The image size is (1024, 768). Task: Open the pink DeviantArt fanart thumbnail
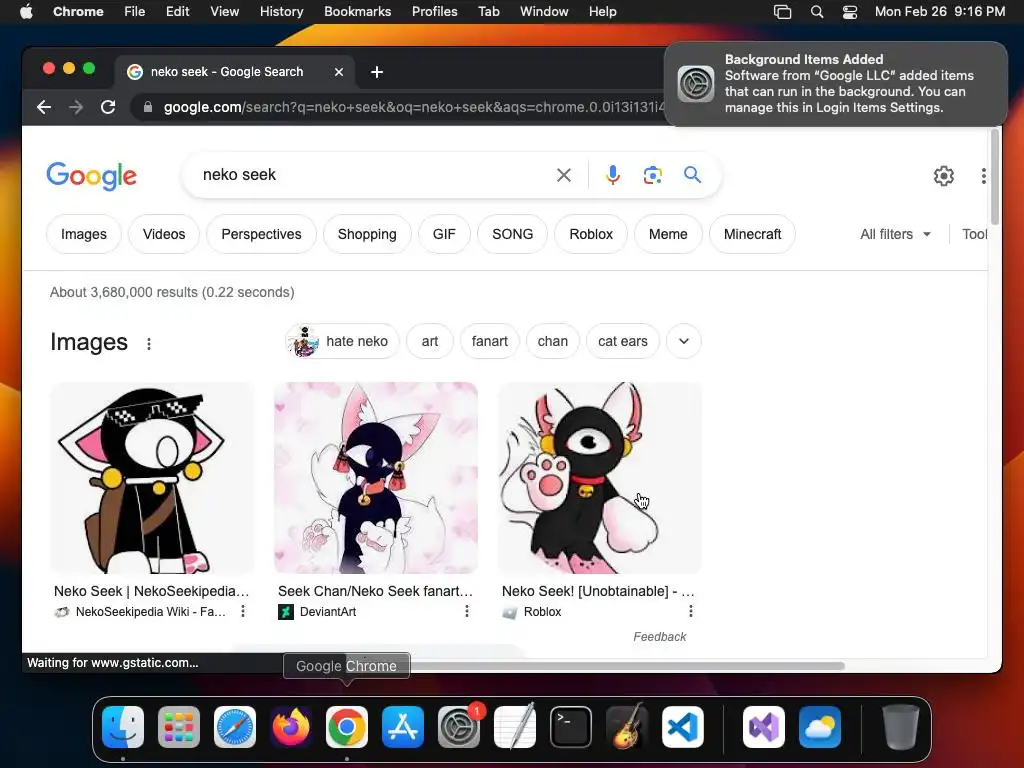point(376,478)
